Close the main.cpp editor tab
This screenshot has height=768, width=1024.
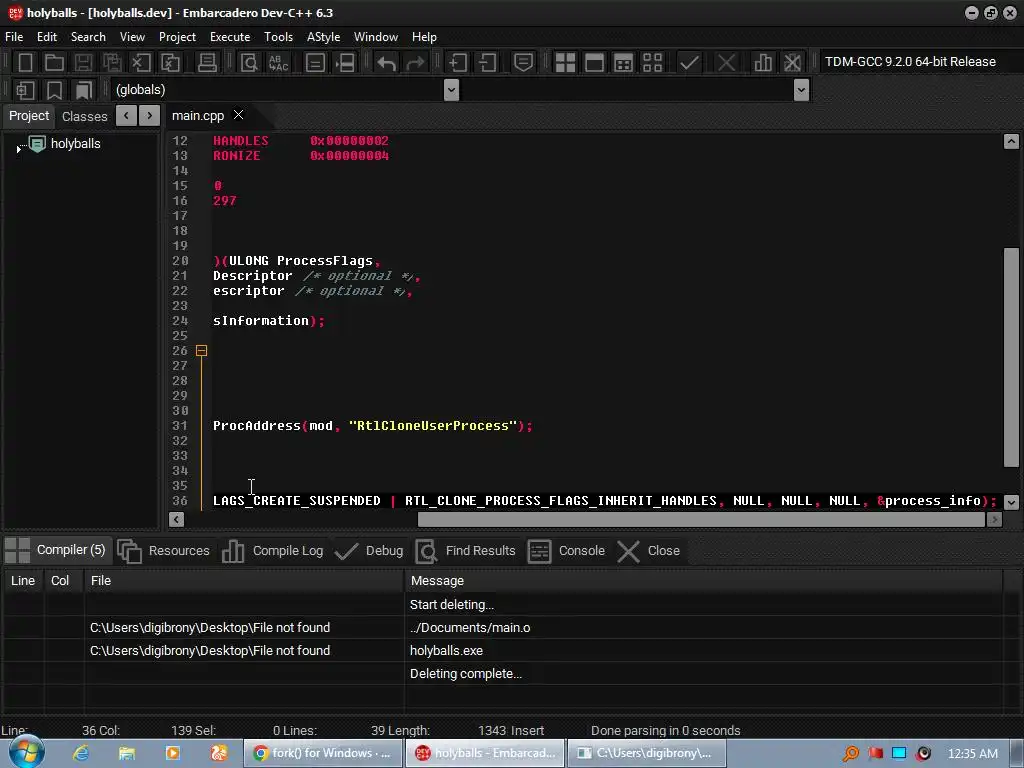tap(239, 115)
